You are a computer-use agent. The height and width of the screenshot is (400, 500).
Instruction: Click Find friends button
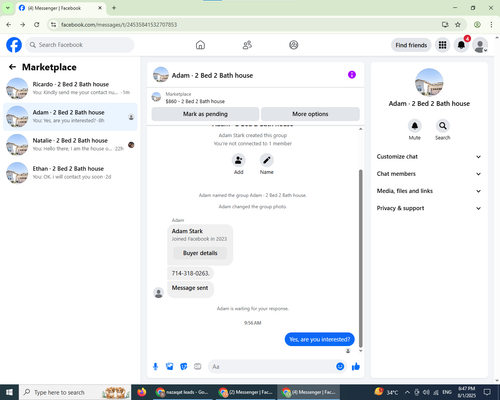[x=411, y=45]
